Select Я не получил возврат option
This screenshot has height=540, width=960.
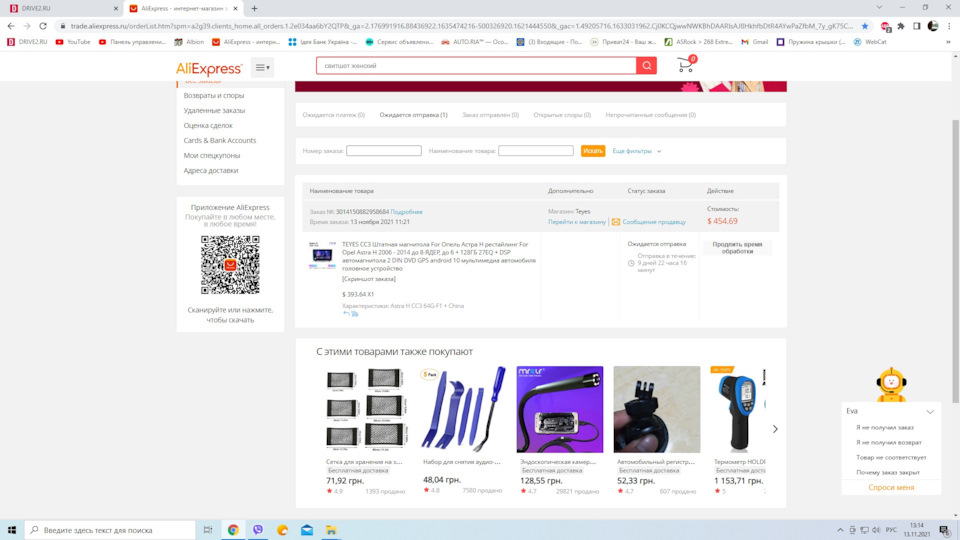point(888,442)
